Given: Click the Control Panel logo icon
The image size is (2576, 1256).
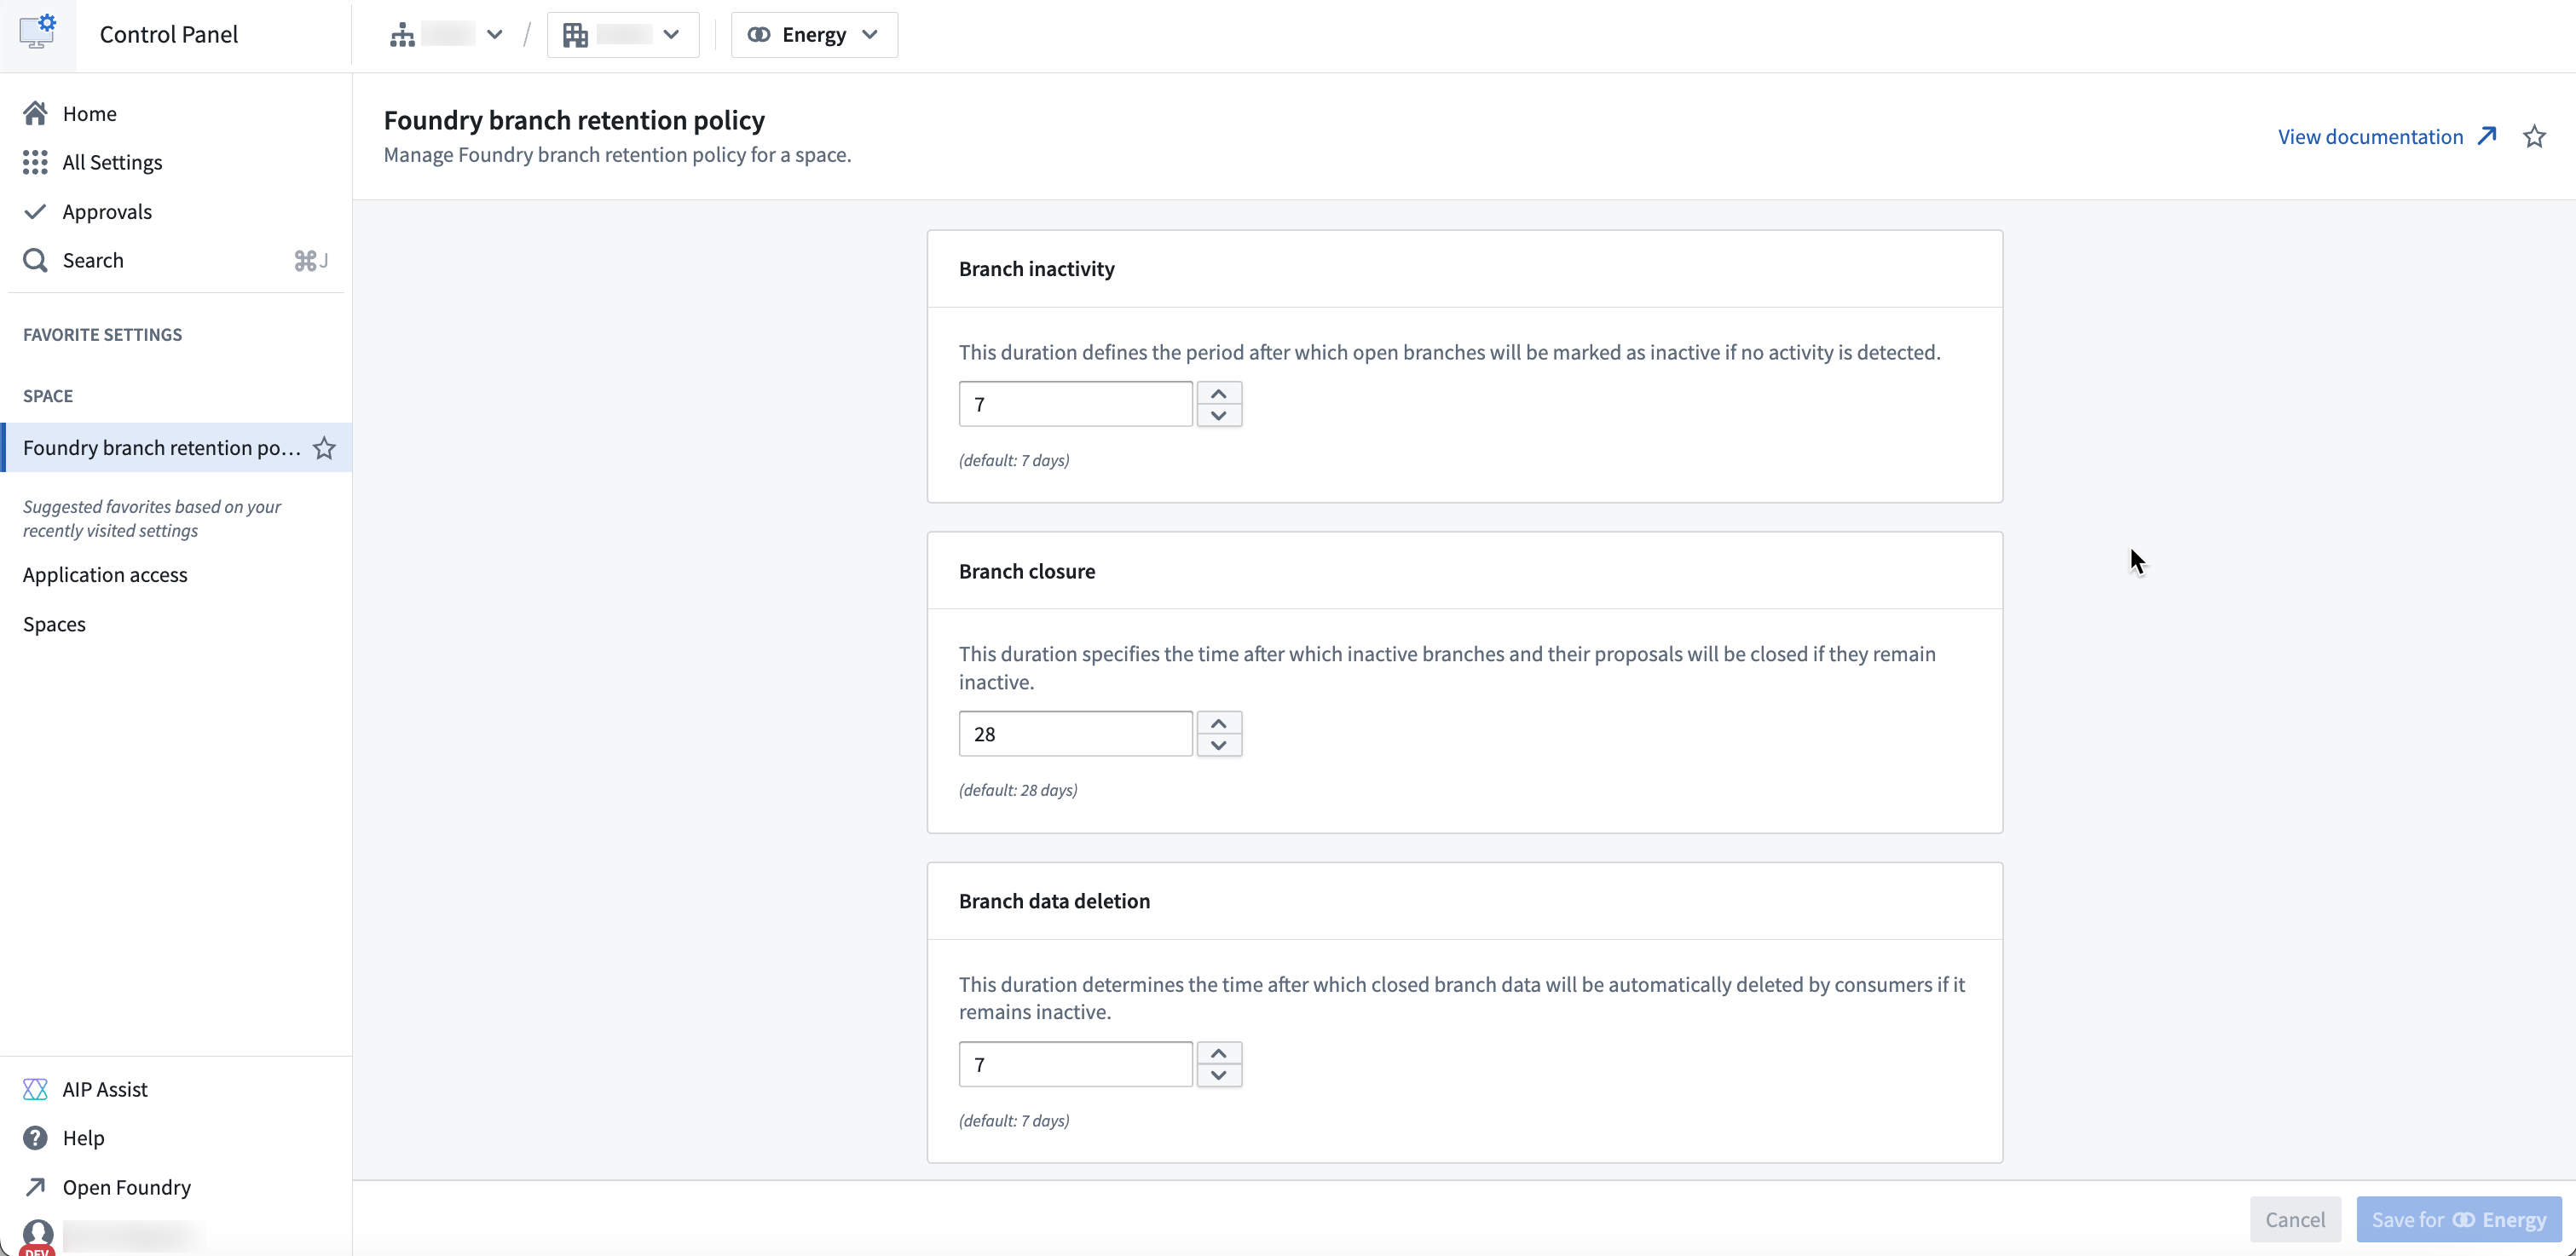Looking at the screenshot, I should (38, 33).
